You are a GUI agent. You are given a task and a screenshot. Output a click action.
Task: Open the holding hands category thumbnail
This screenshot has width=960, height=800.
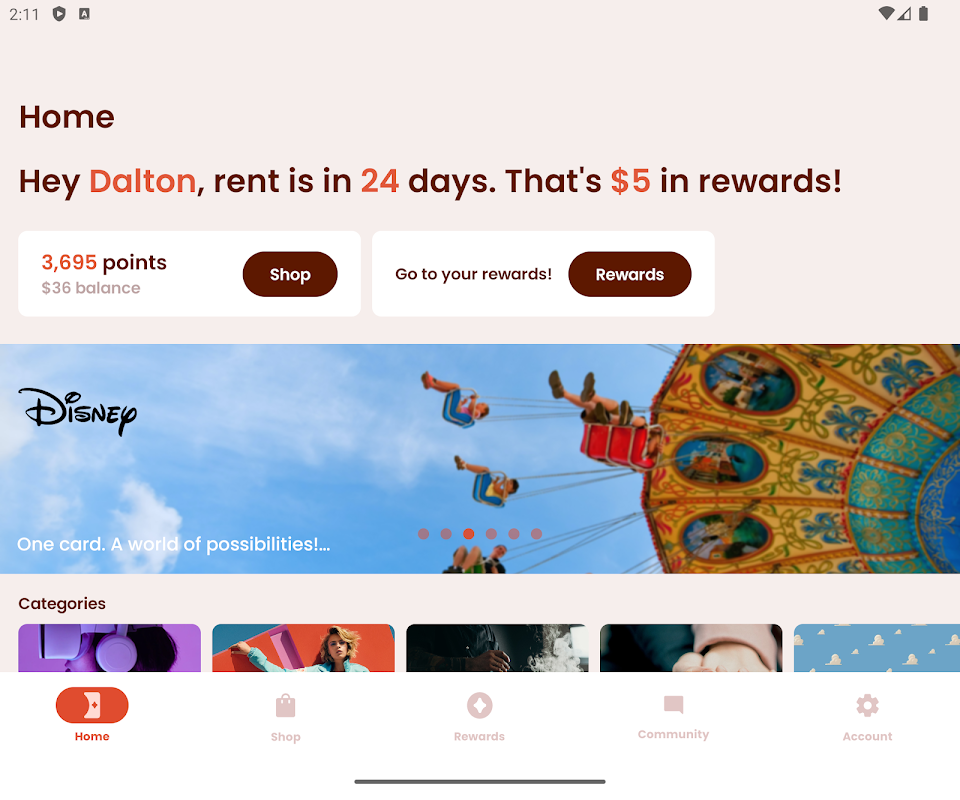691,648
